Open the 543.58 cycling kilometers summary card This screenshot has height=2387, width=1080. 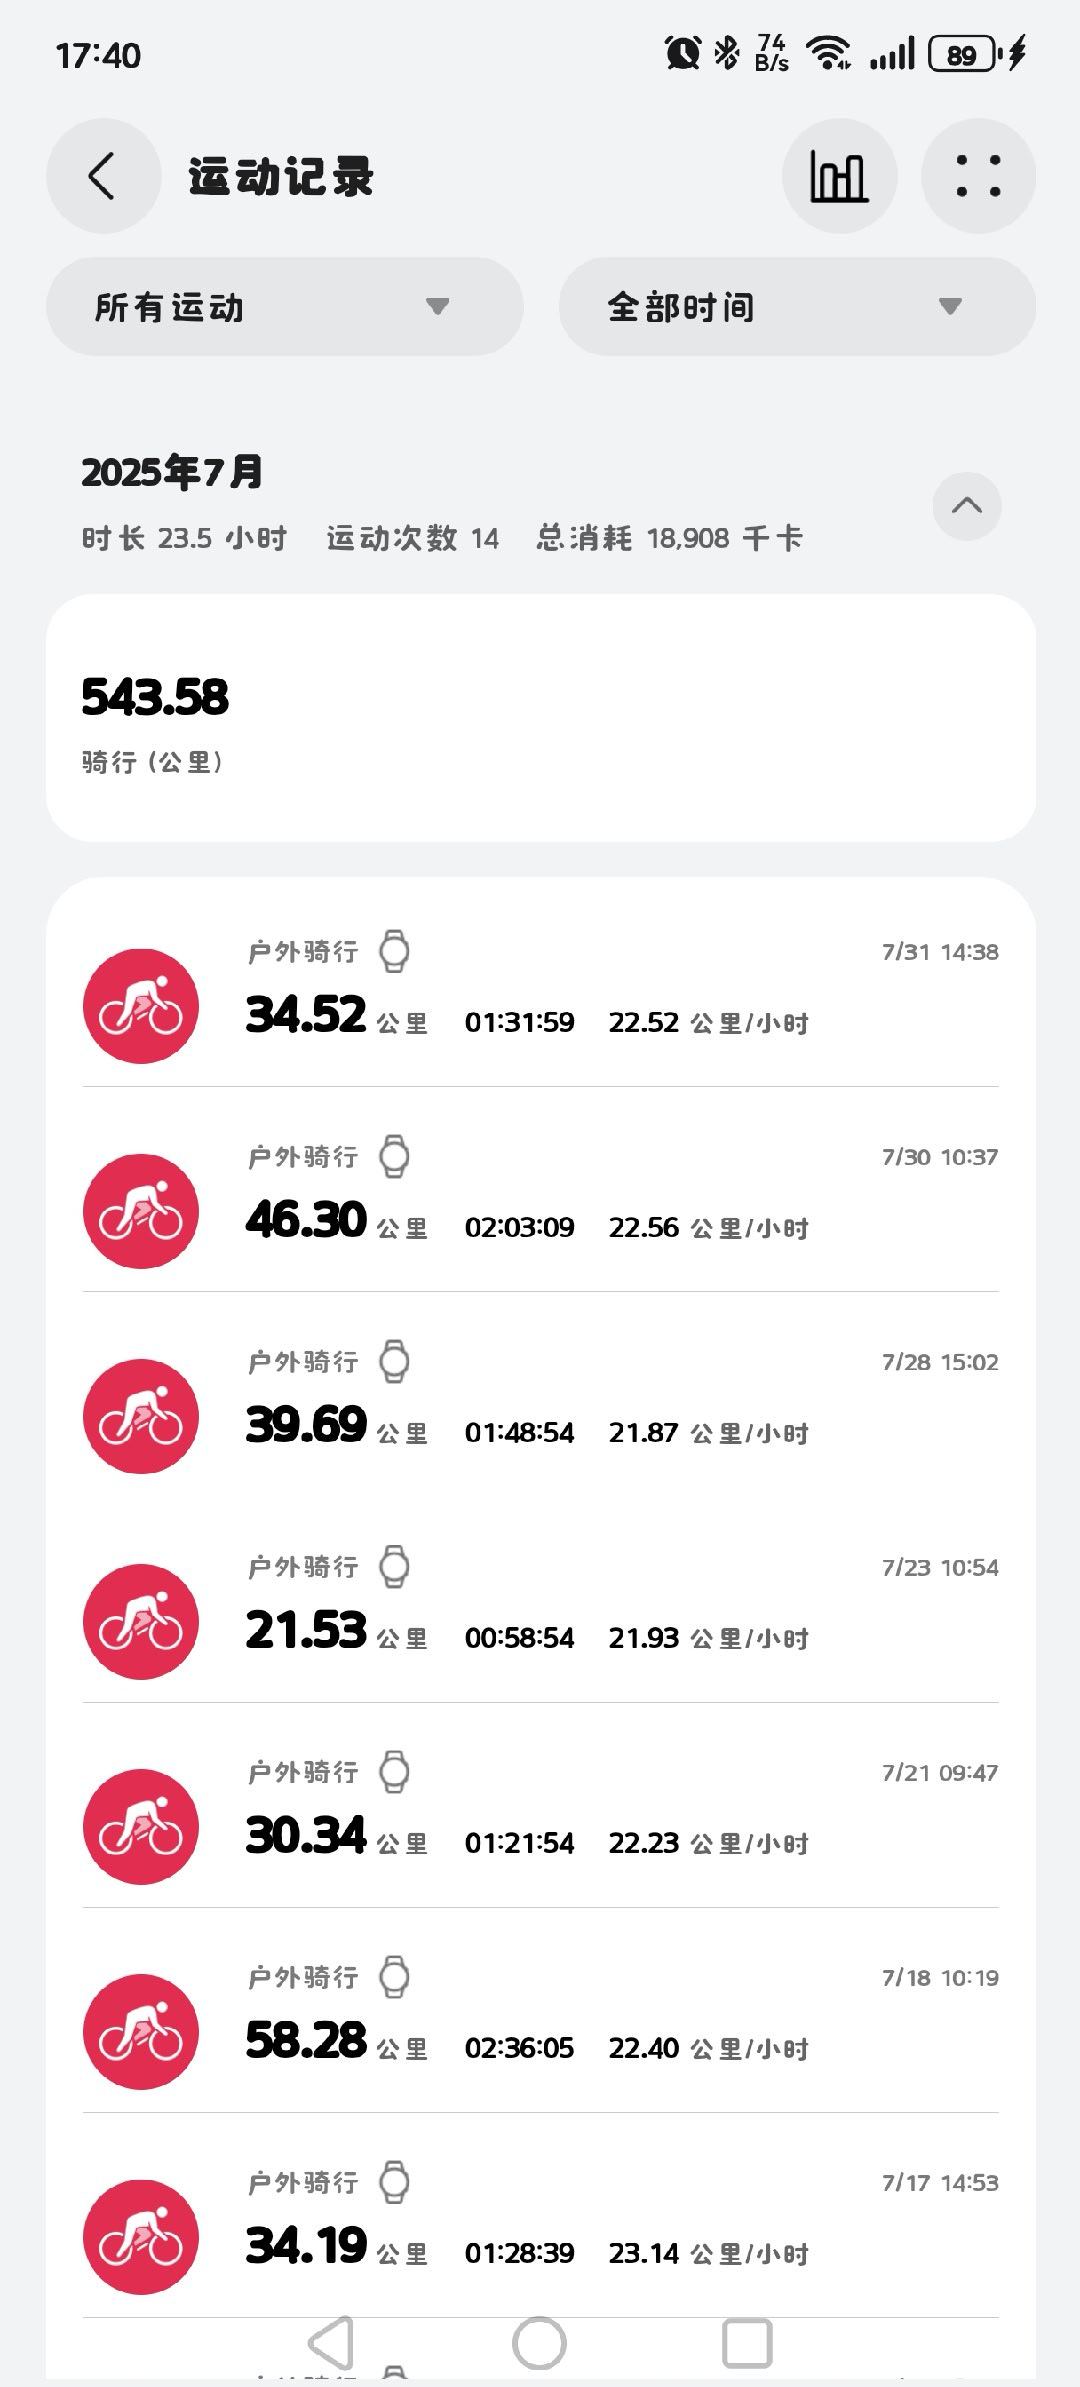[541, 718]
